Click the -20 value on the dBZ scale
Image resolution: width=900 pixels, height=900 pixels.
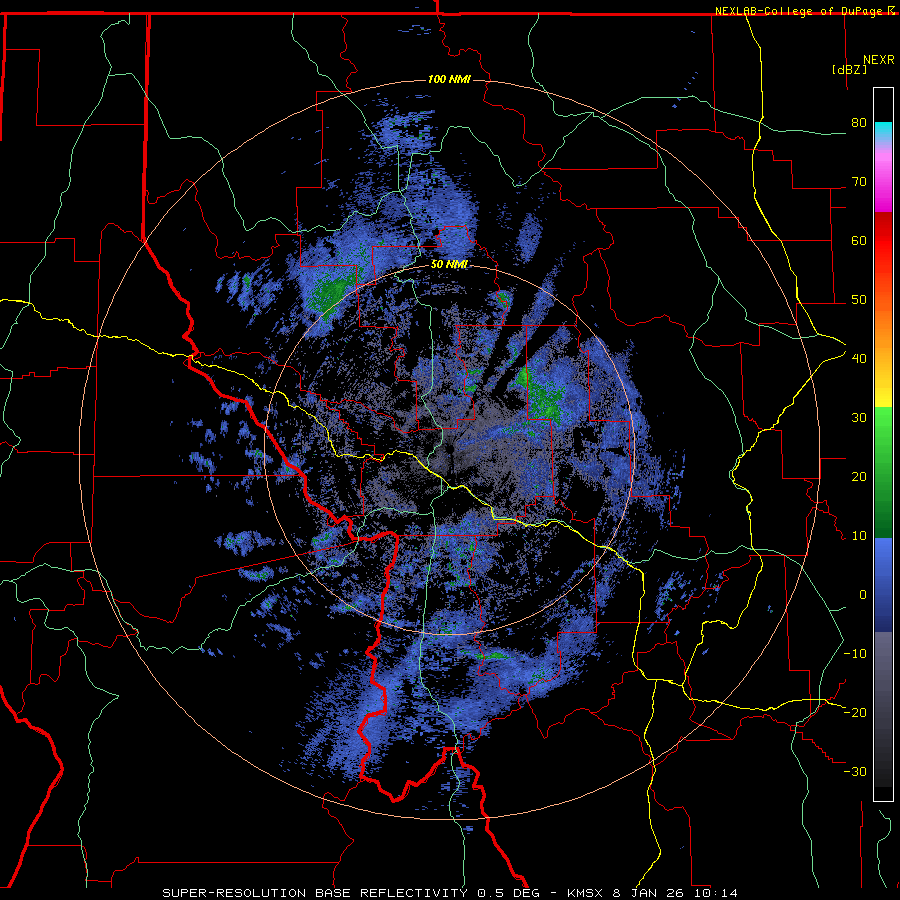point(855,713)
